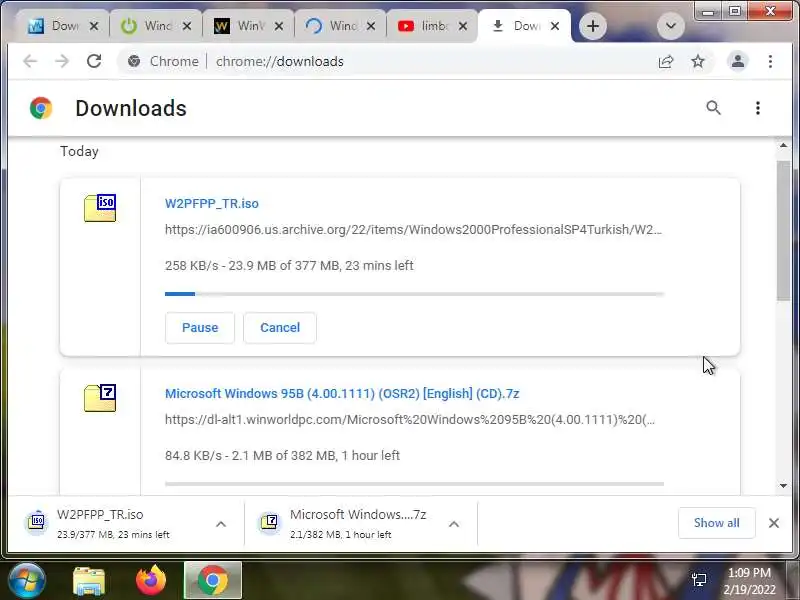
Task: Reload the downloads page
Action: click(x=94, y=61)
